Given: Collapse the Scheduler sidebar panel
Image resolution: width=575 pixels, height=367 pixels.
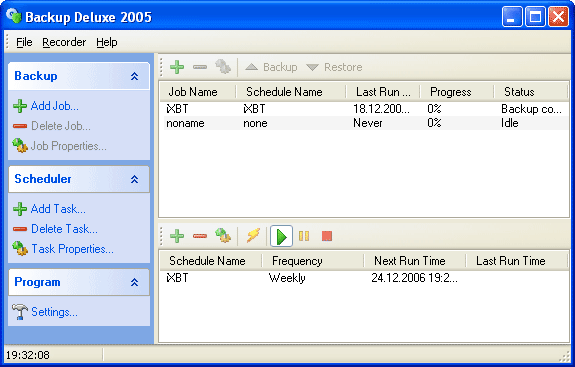Looking at the screenshot, I should tap(135, 179).
